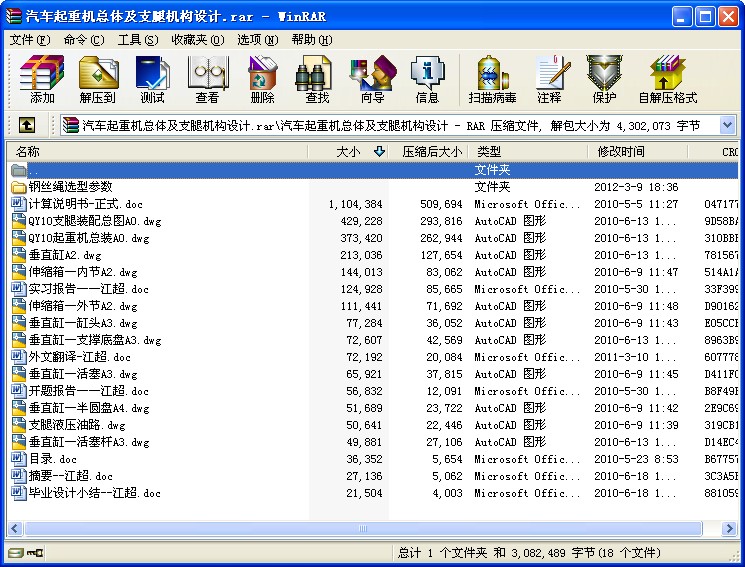Click the parent folder ".." icon
The height and width of the screenshot is (567, 745).
19,170
